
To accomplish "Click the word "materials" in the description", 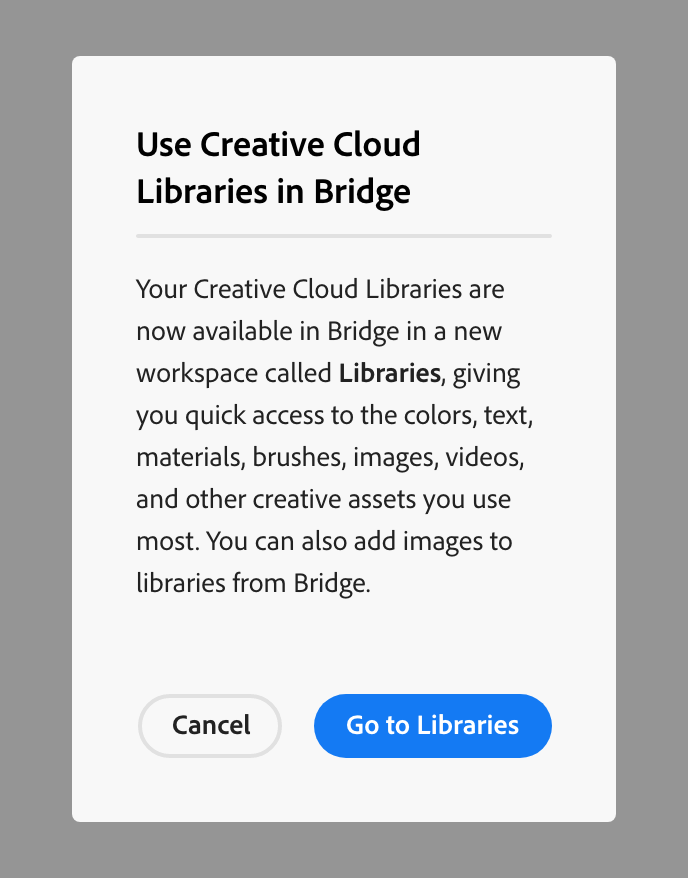I will [178, 458].
